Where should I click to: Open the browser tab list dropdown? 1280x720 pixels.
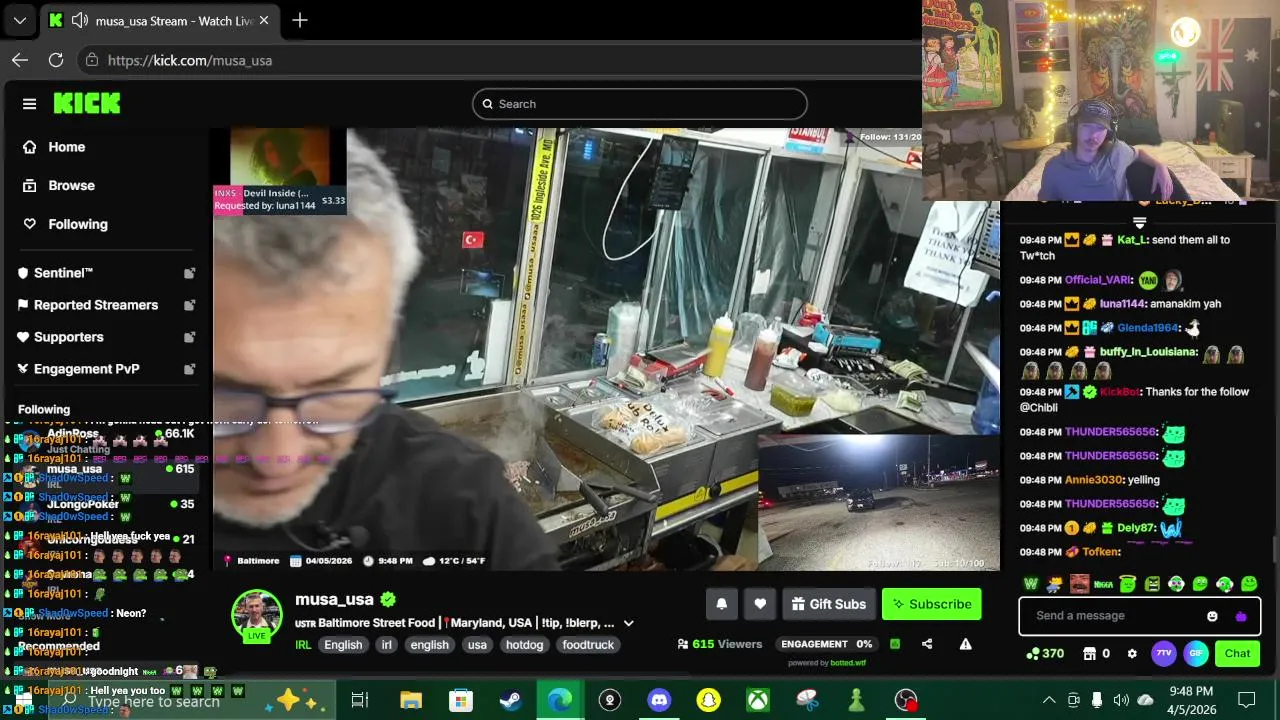coord(20,20)
